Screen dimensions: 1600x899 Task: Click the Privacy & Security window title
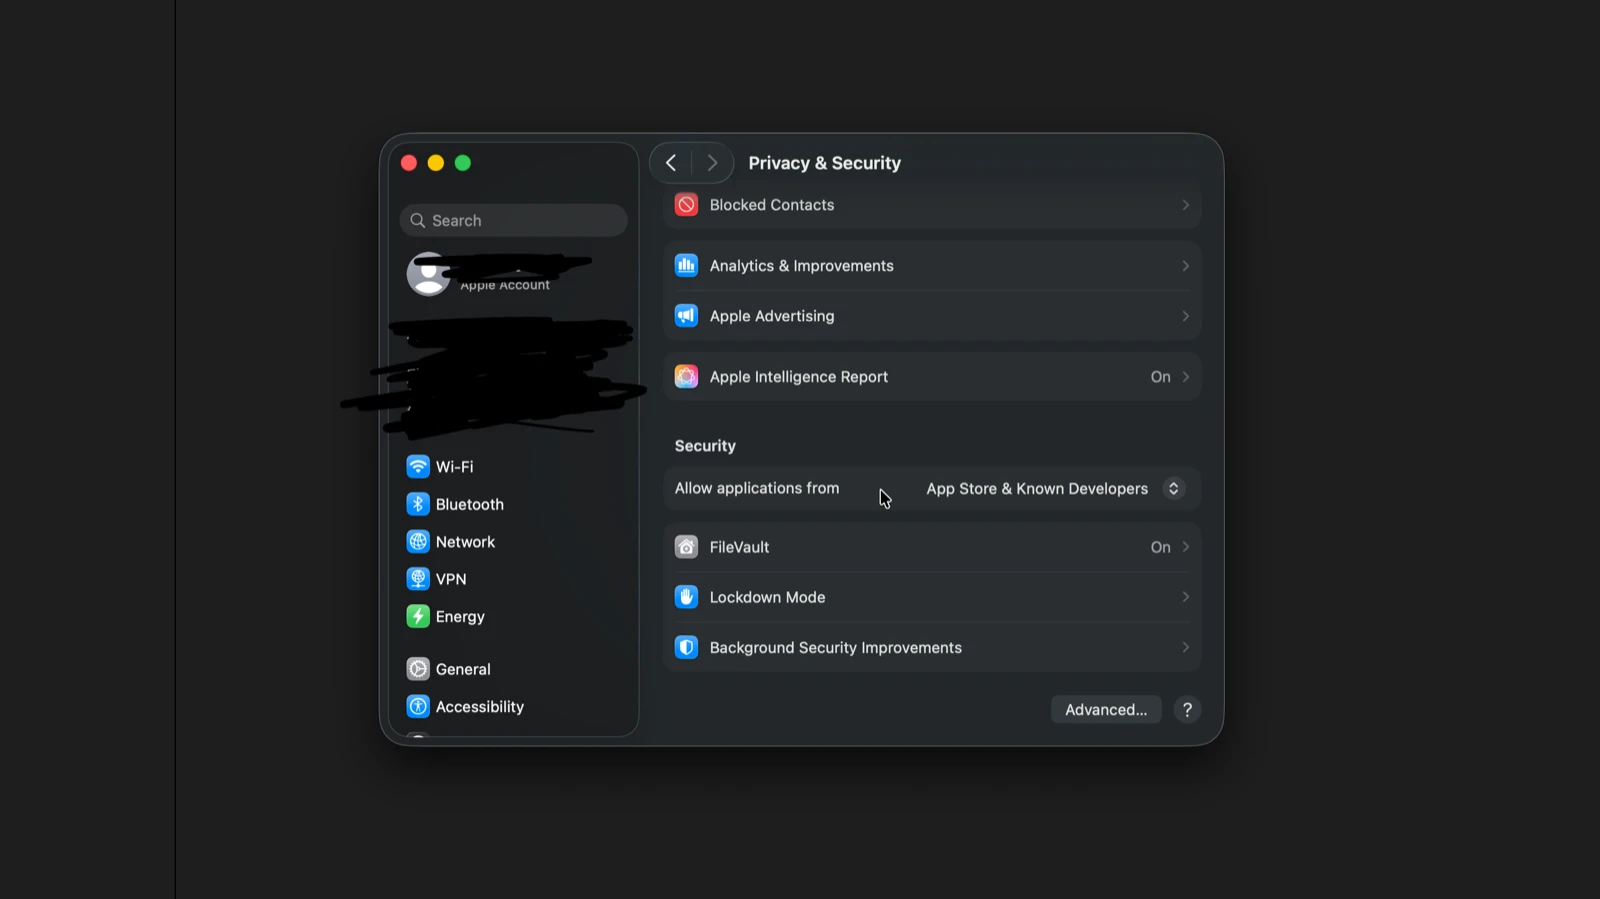click(x=825, y=163)
